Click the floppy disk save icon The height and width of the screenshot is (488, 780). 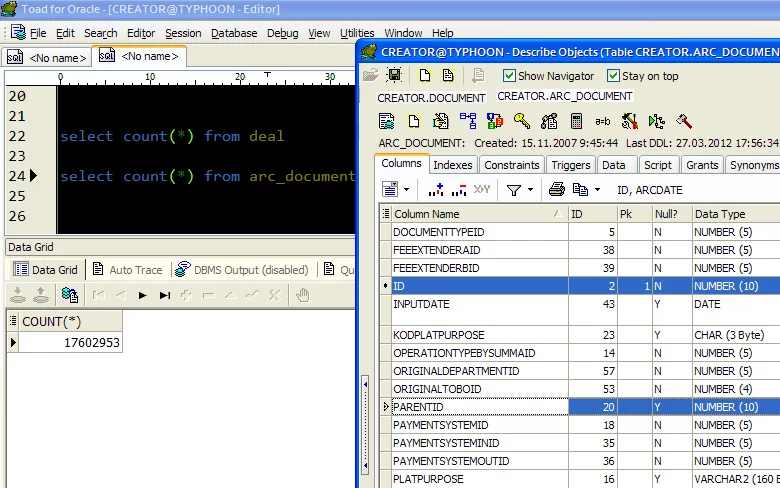click(394, 75)
